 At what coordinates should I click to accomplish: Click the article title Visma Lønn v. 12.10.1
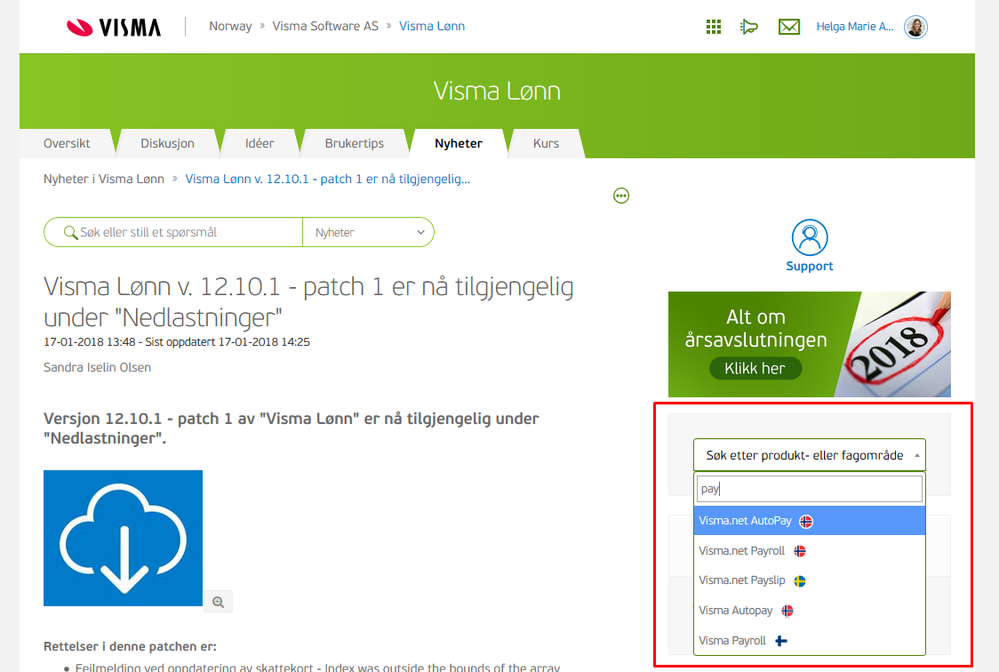point(308,302)
